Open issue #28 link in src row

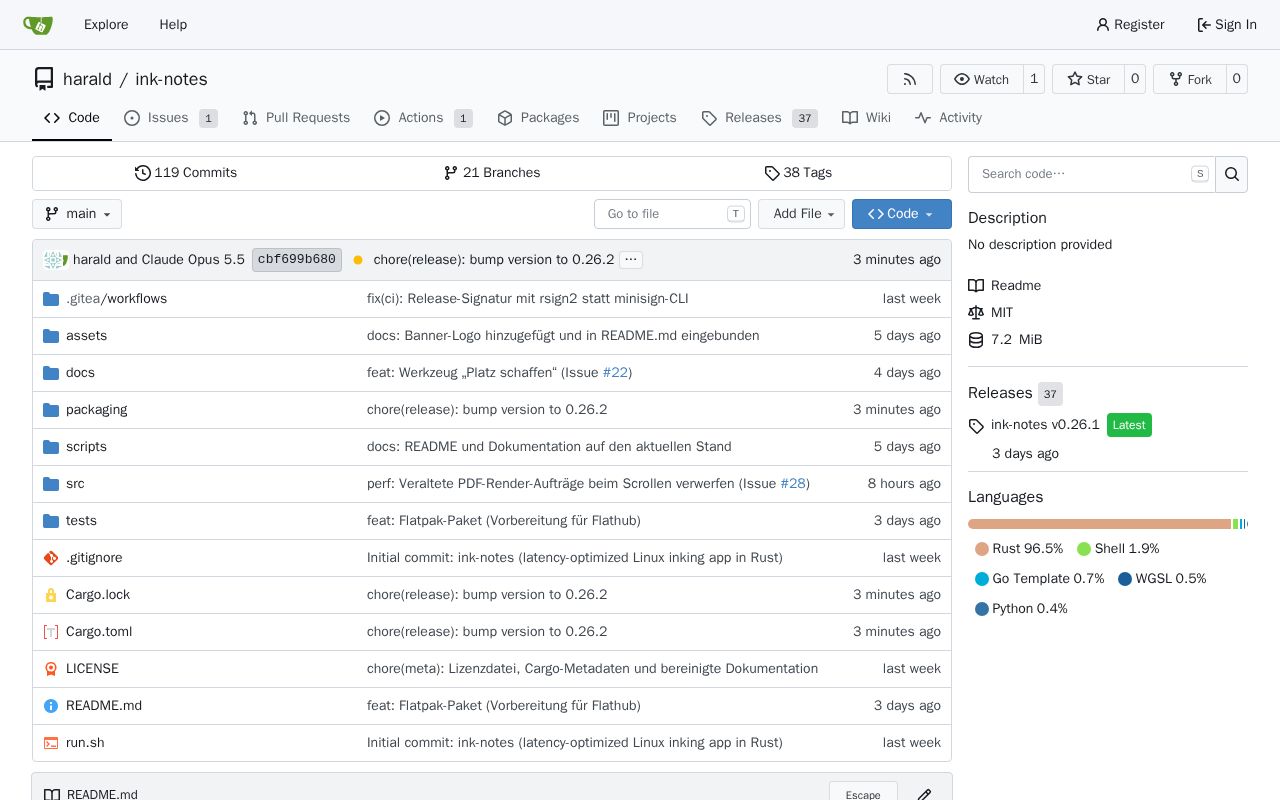pyautogui.click(x=793, y=484)
